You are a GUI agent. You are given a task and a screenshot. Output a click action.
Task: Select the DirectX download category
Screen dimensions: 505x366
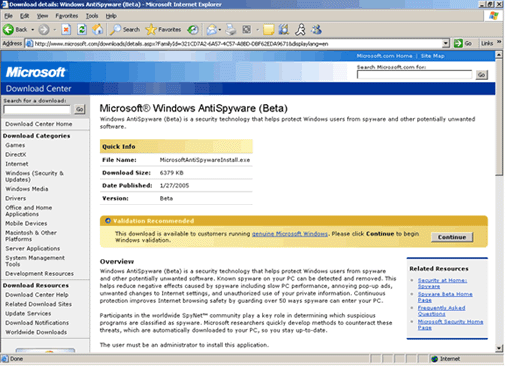pos(16,155)
